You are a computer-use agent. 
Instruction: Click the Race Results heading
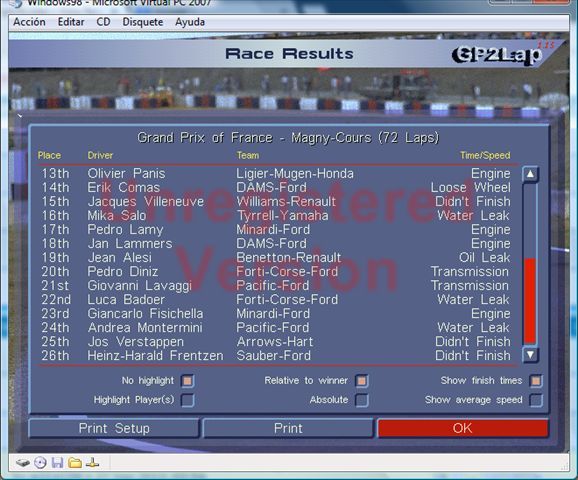click(289, 54)
